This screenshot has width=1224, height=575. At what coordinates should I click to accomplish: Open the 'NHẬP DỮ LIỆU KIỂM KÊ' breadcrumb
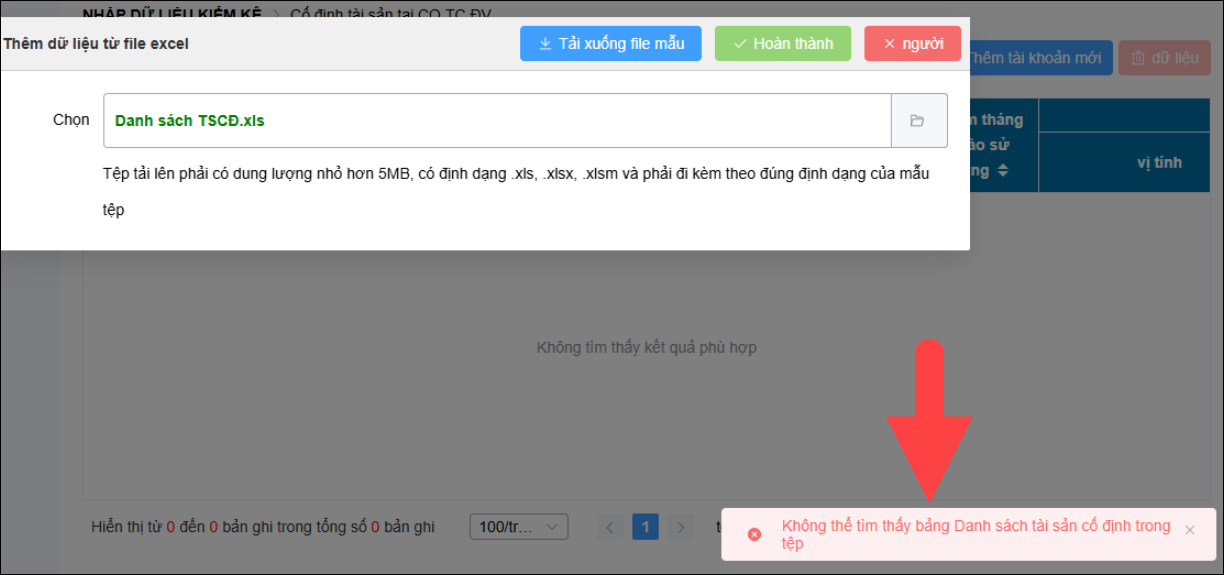[x=172, y=13]
